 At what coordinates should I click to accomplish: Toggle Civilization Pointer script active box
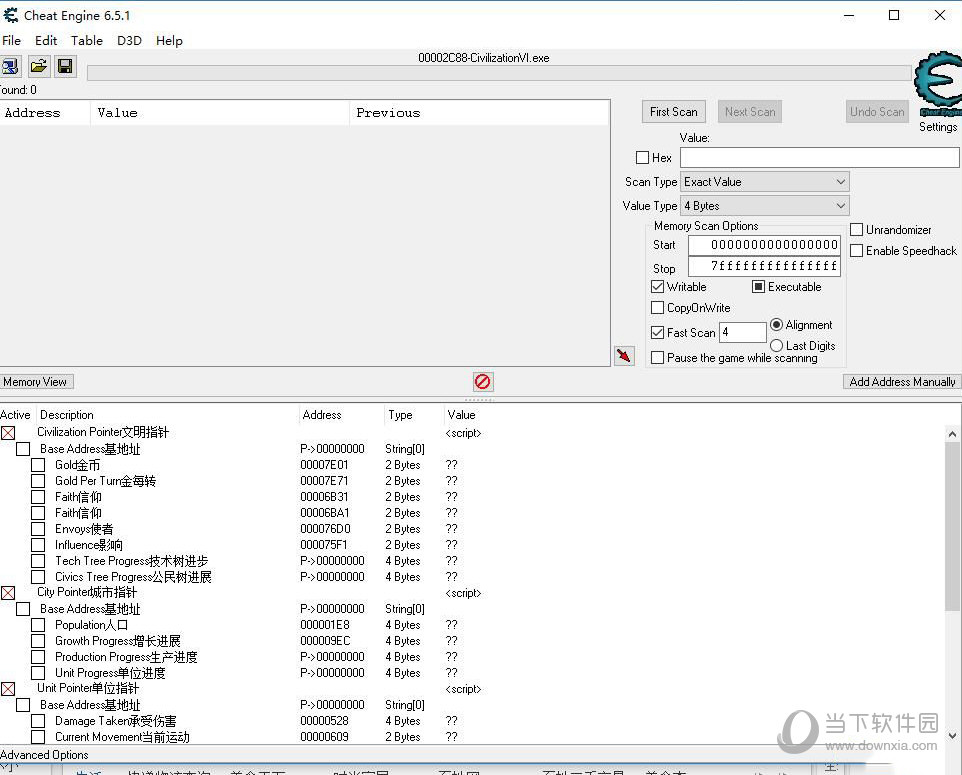[x=8, y=433]
